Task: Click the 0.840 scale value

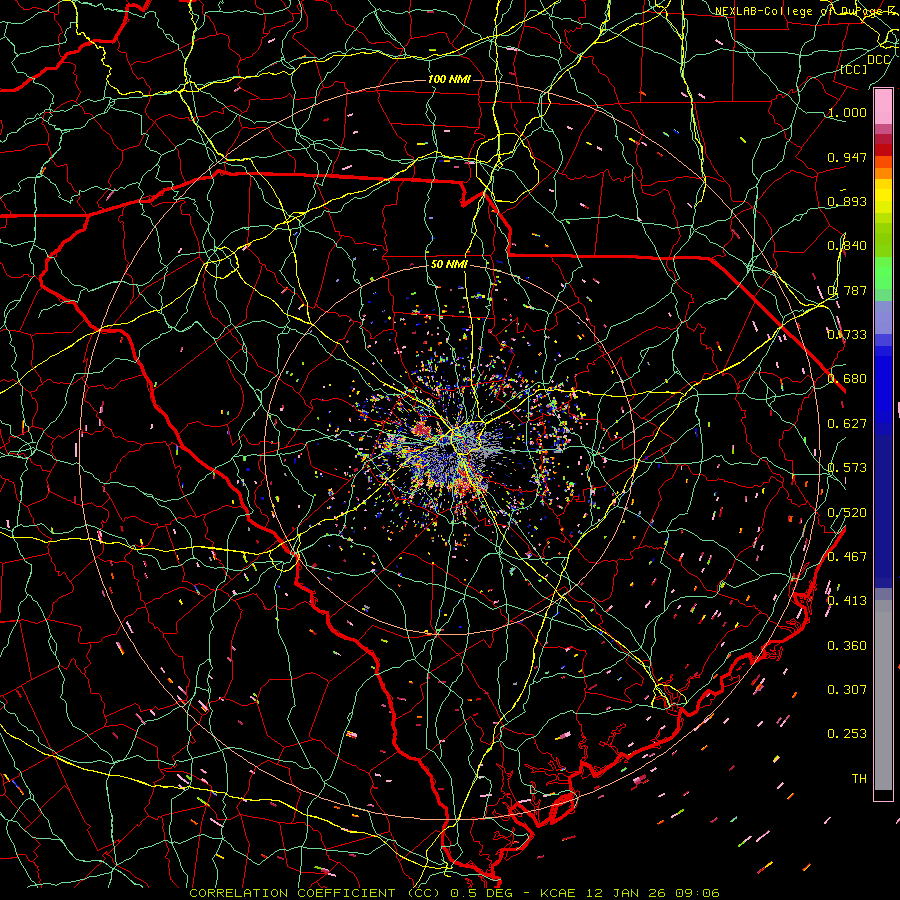Action: pos(847,246)
